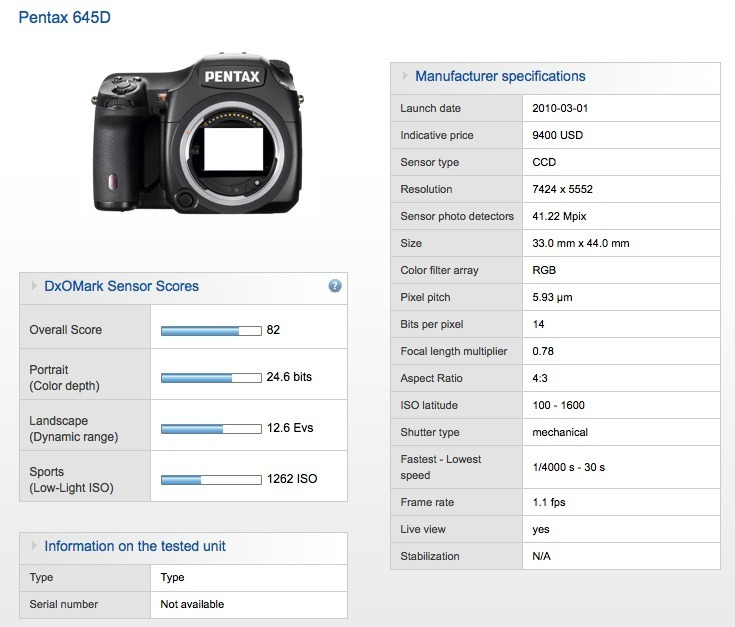Screen dimensions: 735x627
Task: Collapse the Information on the tested unit arrow
Action: [34, 545]
